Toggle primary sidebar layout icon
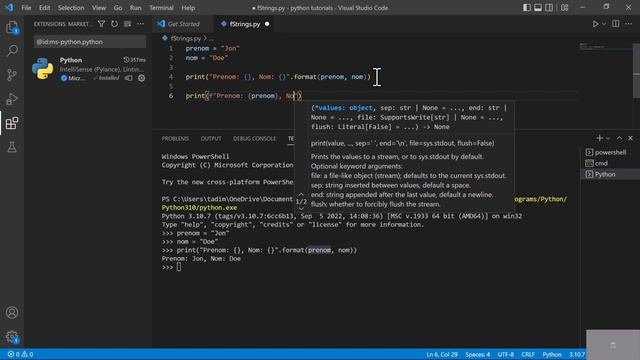 (x=527, y=8)
